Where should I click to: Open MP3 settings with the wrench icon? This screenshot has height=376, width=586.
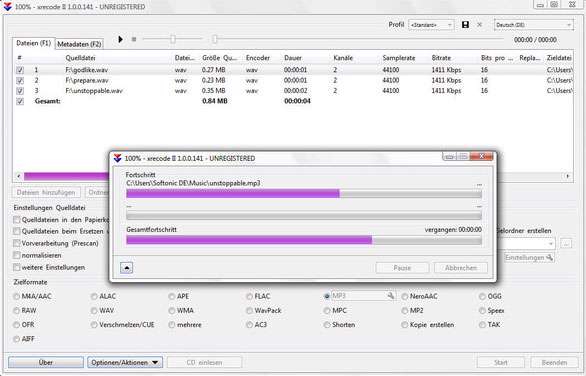click(x=391, y=296)
